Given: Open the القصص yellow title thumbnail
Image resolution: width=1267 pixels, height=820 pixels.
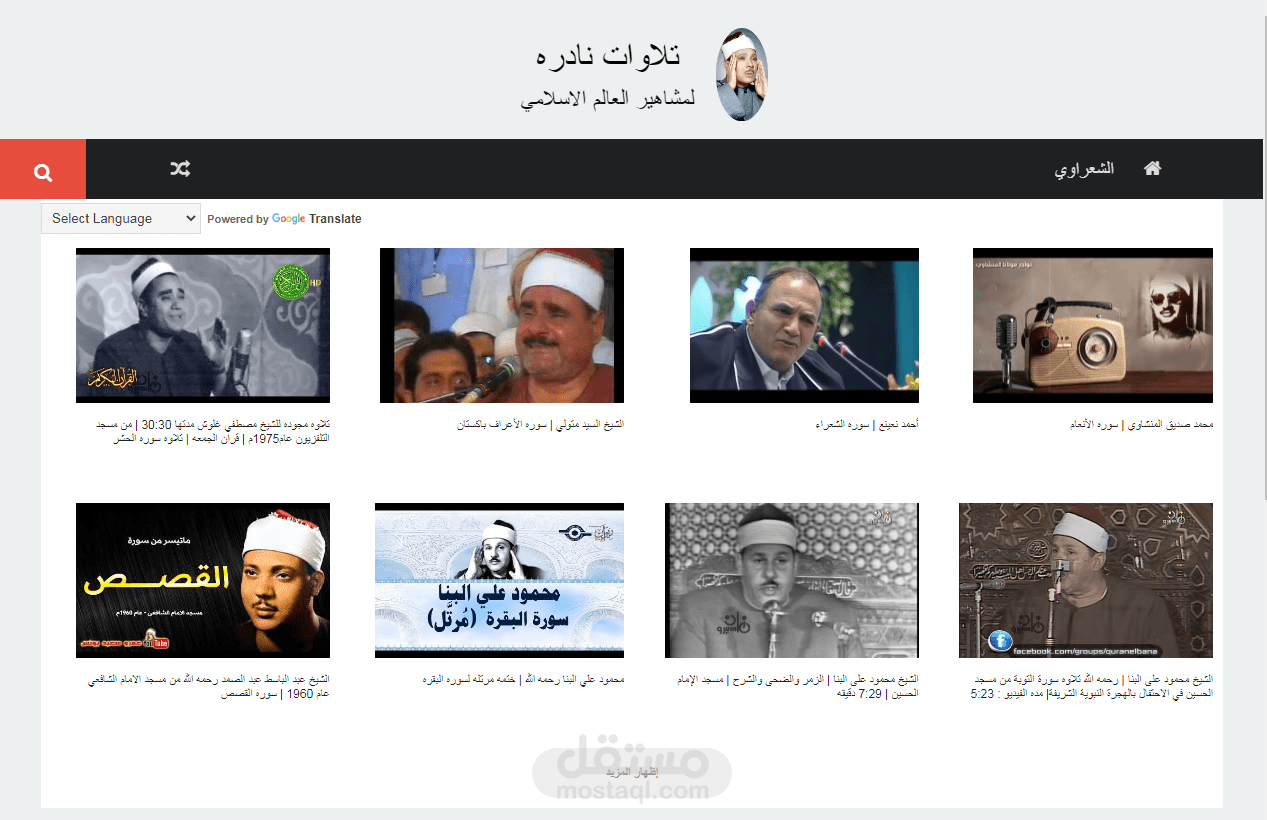Looking at the screenshot, I should (203, 580).
